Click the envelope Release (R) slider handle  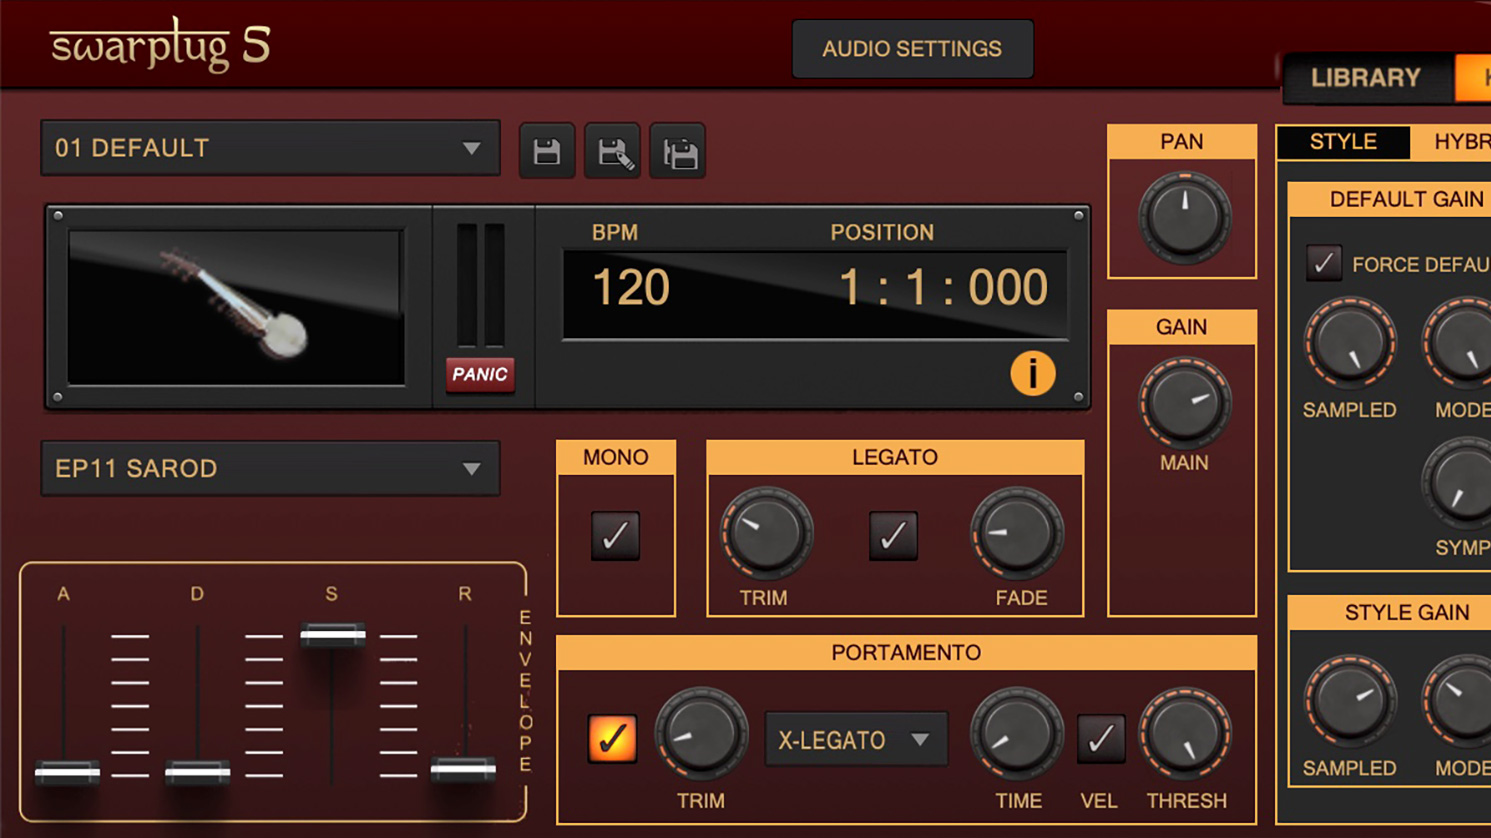(463, 769)
